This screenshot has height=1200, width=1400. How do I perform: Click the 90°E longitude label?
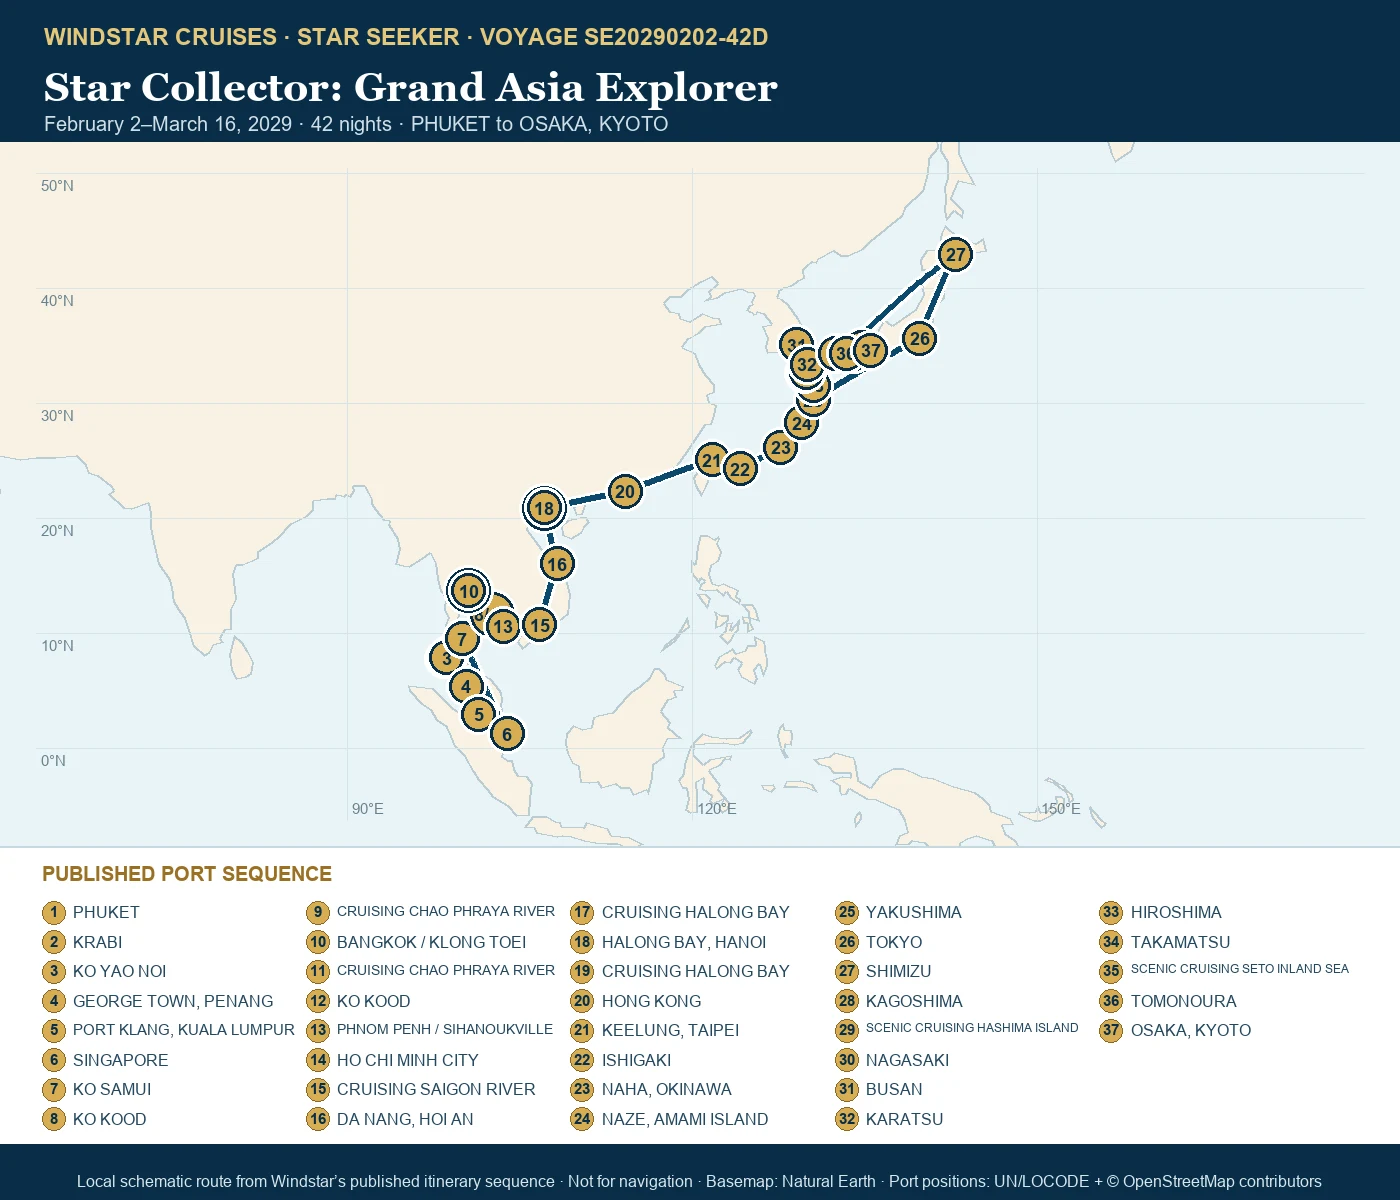pyautogui.click(x=367, y=809)
